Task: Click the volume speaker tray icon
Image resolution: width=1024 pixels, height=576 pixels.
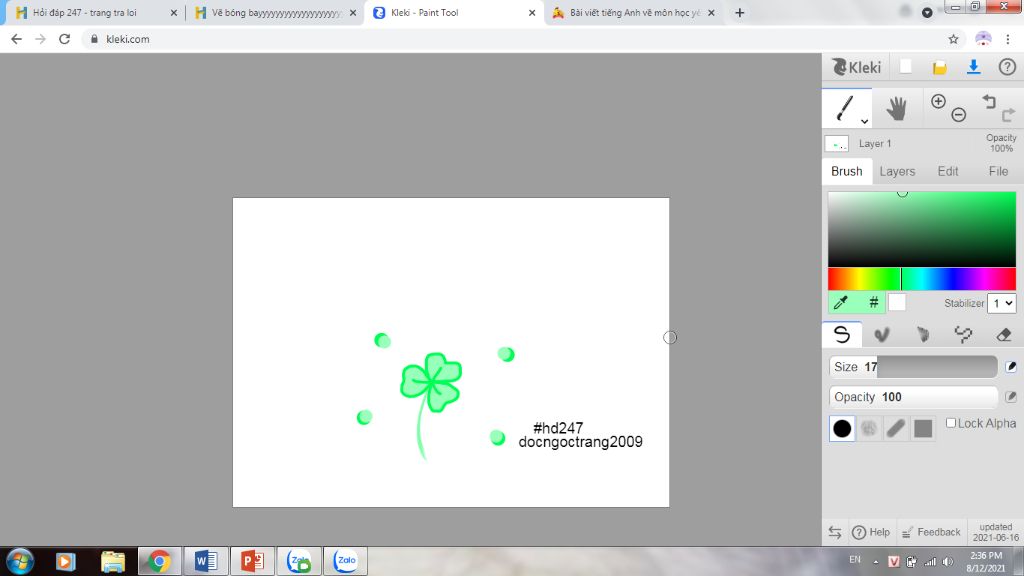Action: tap(948, 562)
